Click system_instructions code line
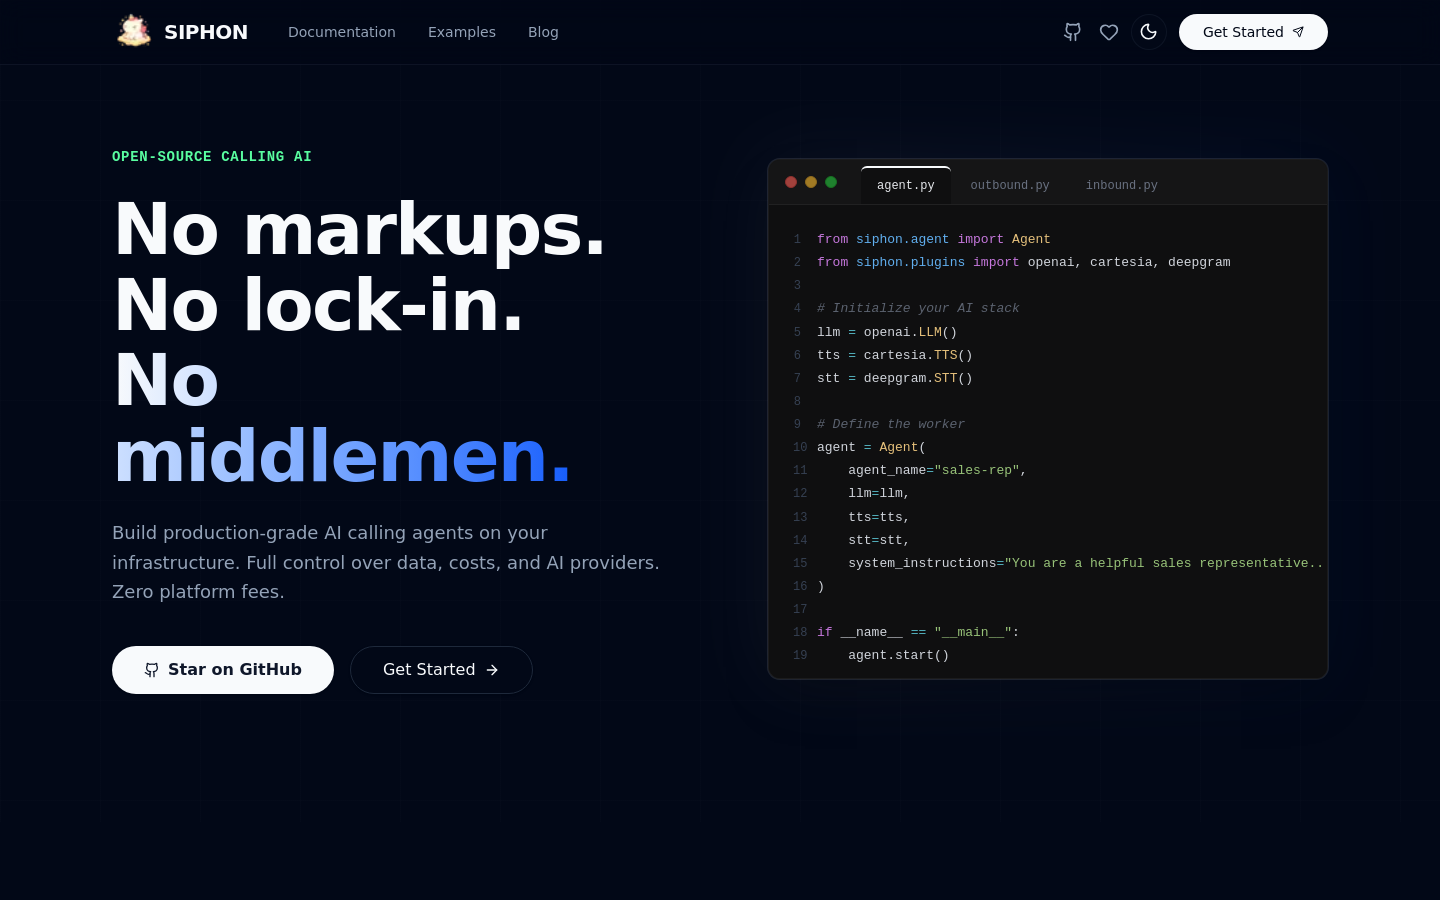Screen dimensions: 1440x900 click(x=1085, y=563)
